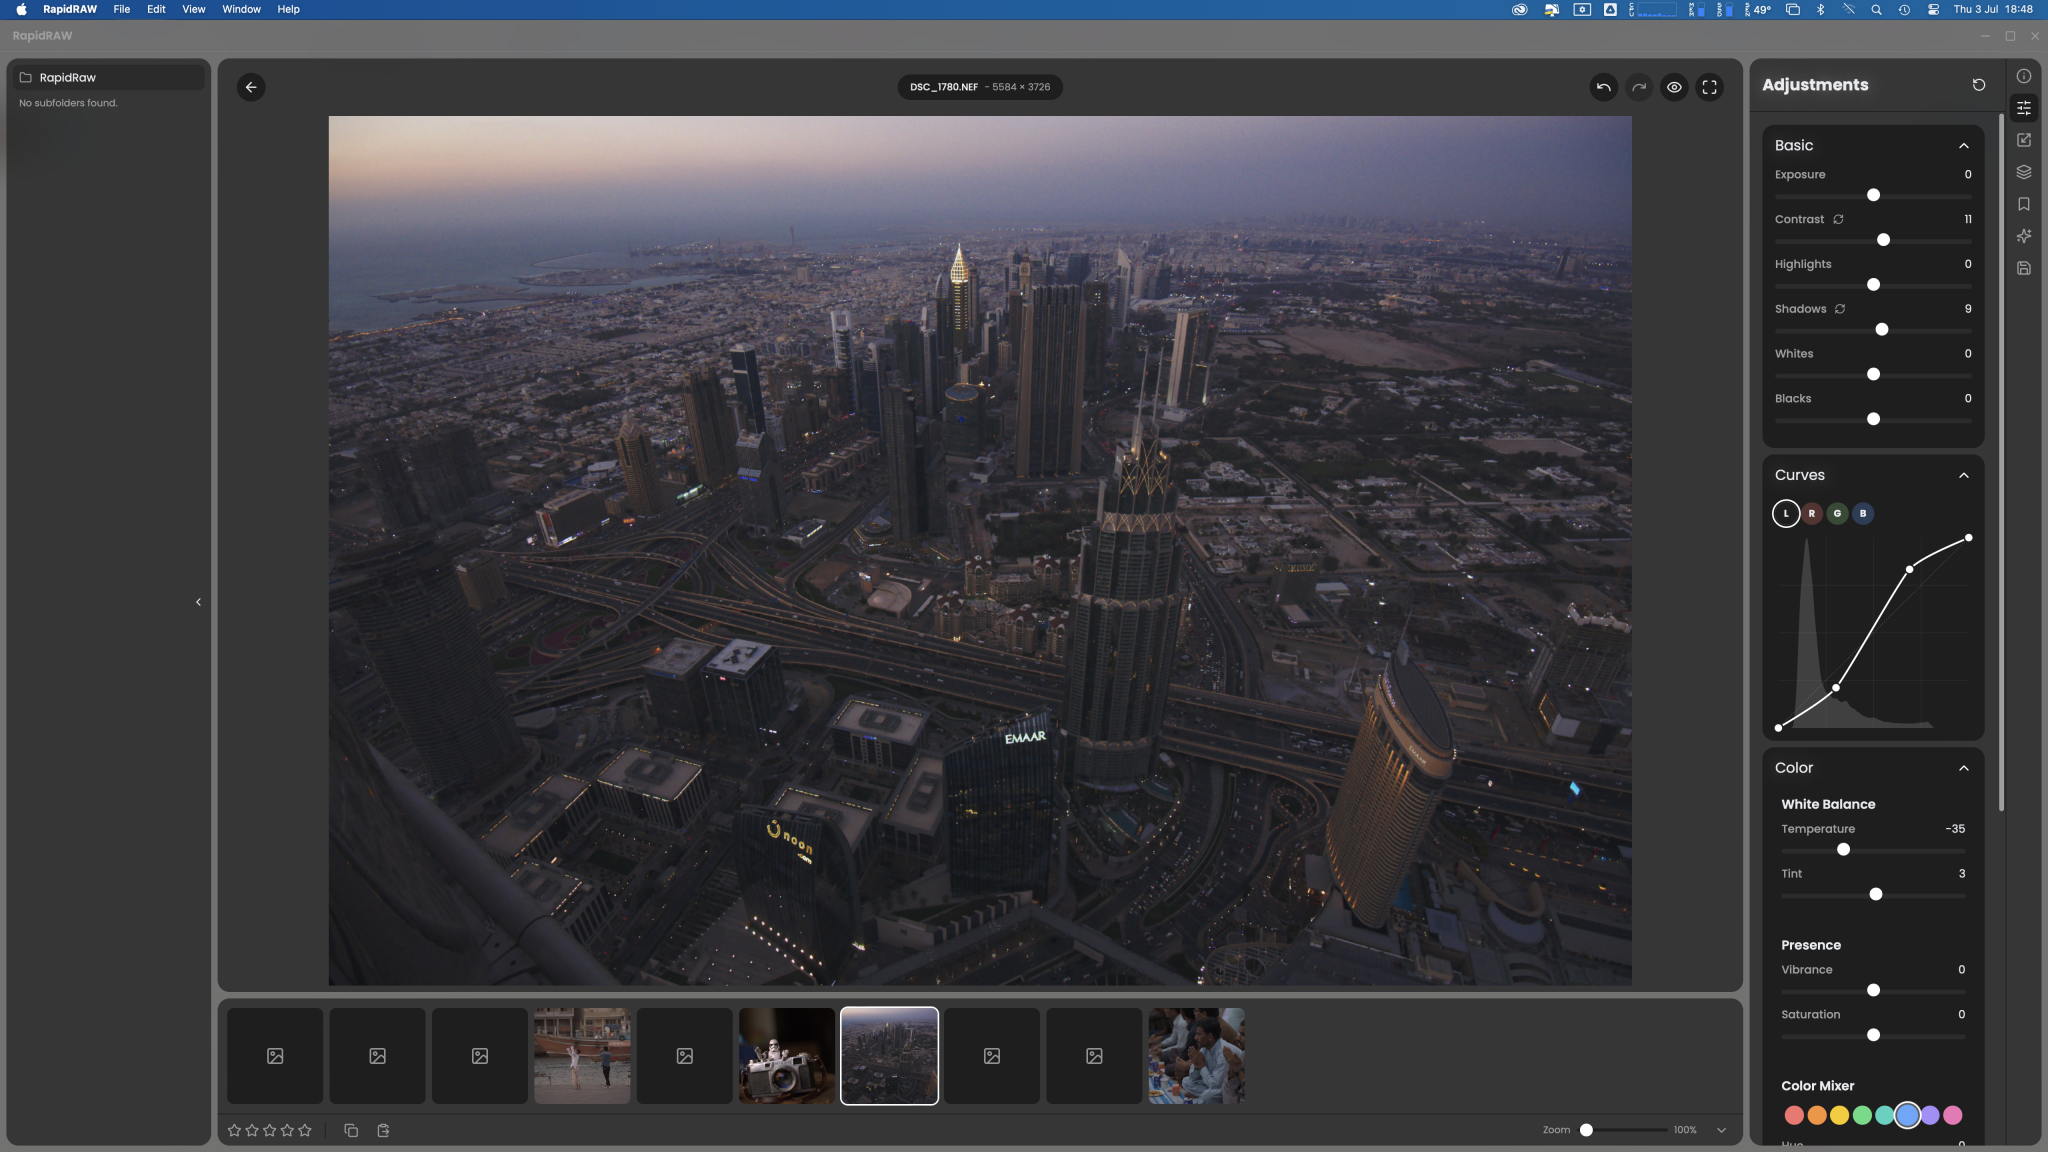Set rating to two stars
Viewport: 2048px width, 1152px height.
click(x=252, y=1130)
